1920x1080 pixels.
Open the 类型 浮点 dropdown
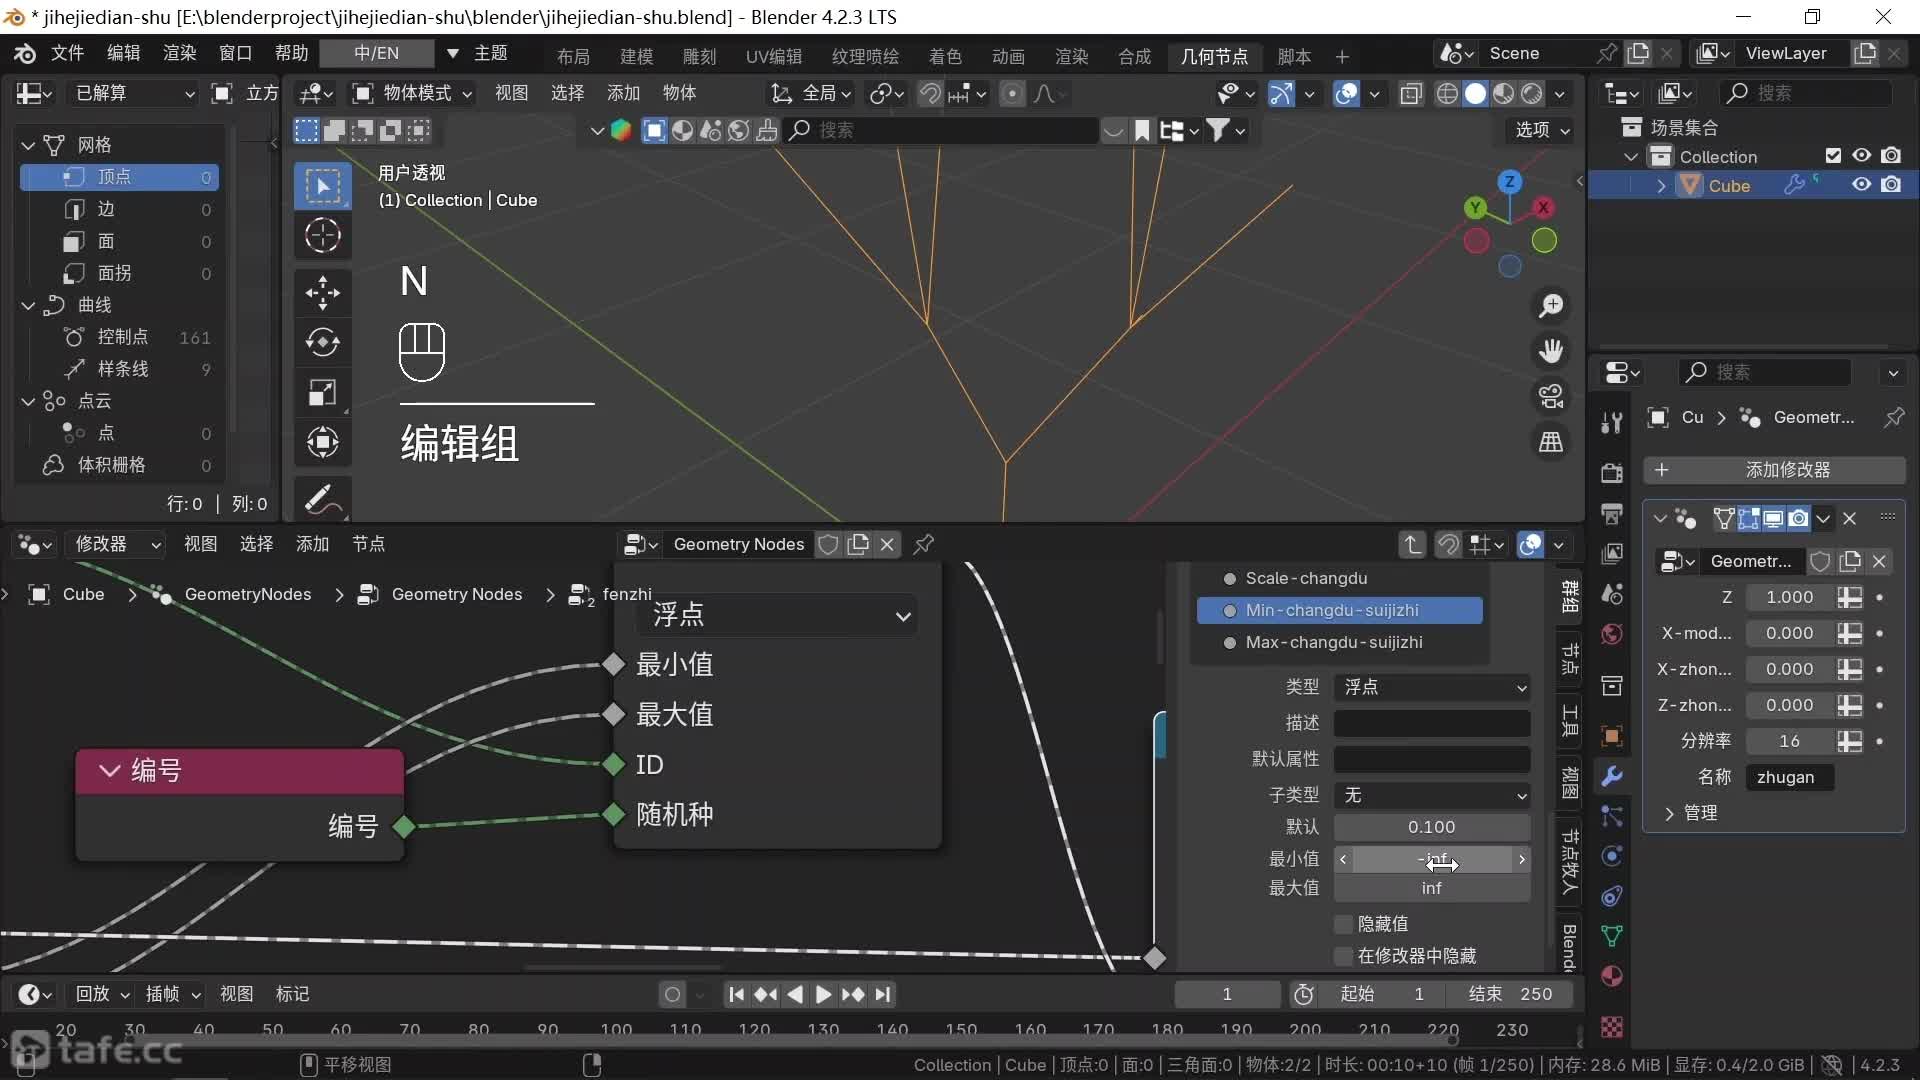pyautogui.click(x=1431, y=687)
